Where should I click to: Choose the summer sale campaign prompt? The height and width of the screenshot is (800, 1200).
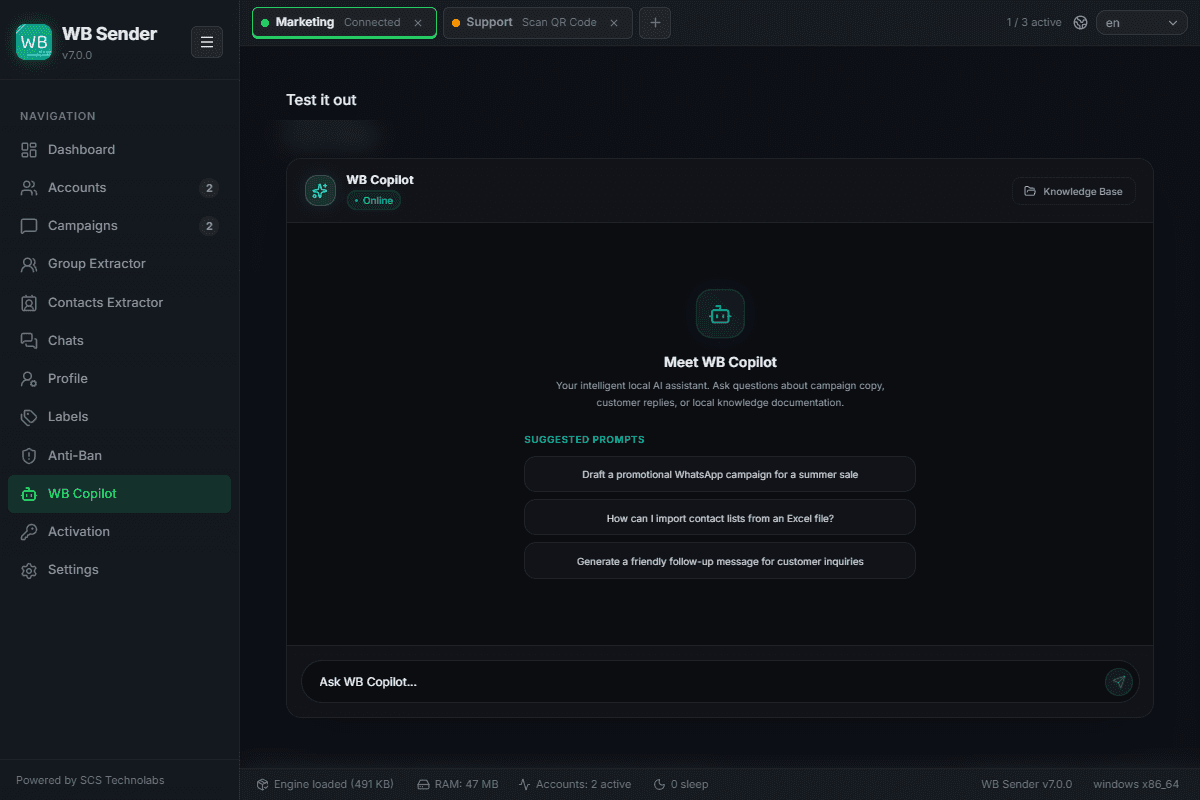pos(720,474)
